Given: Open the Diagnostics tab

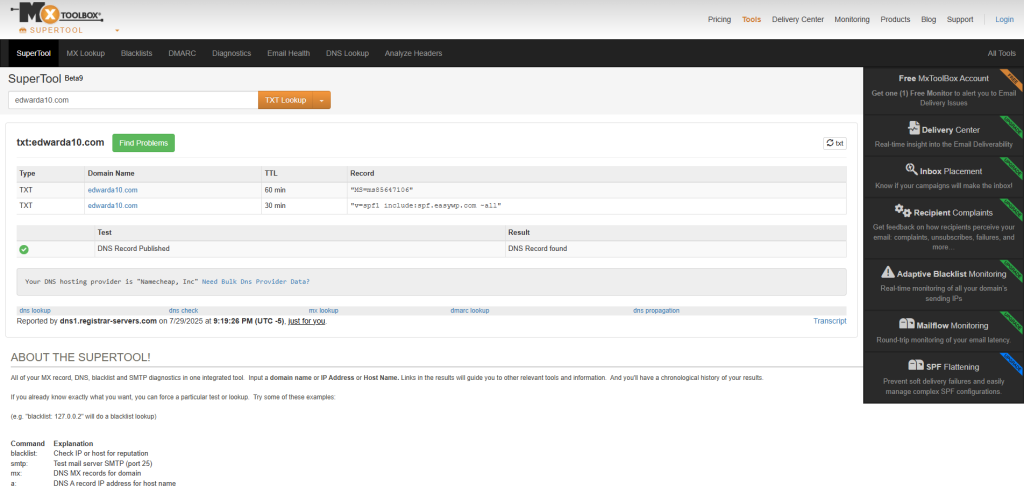Looking at the screenshot, I should [231, 54].
